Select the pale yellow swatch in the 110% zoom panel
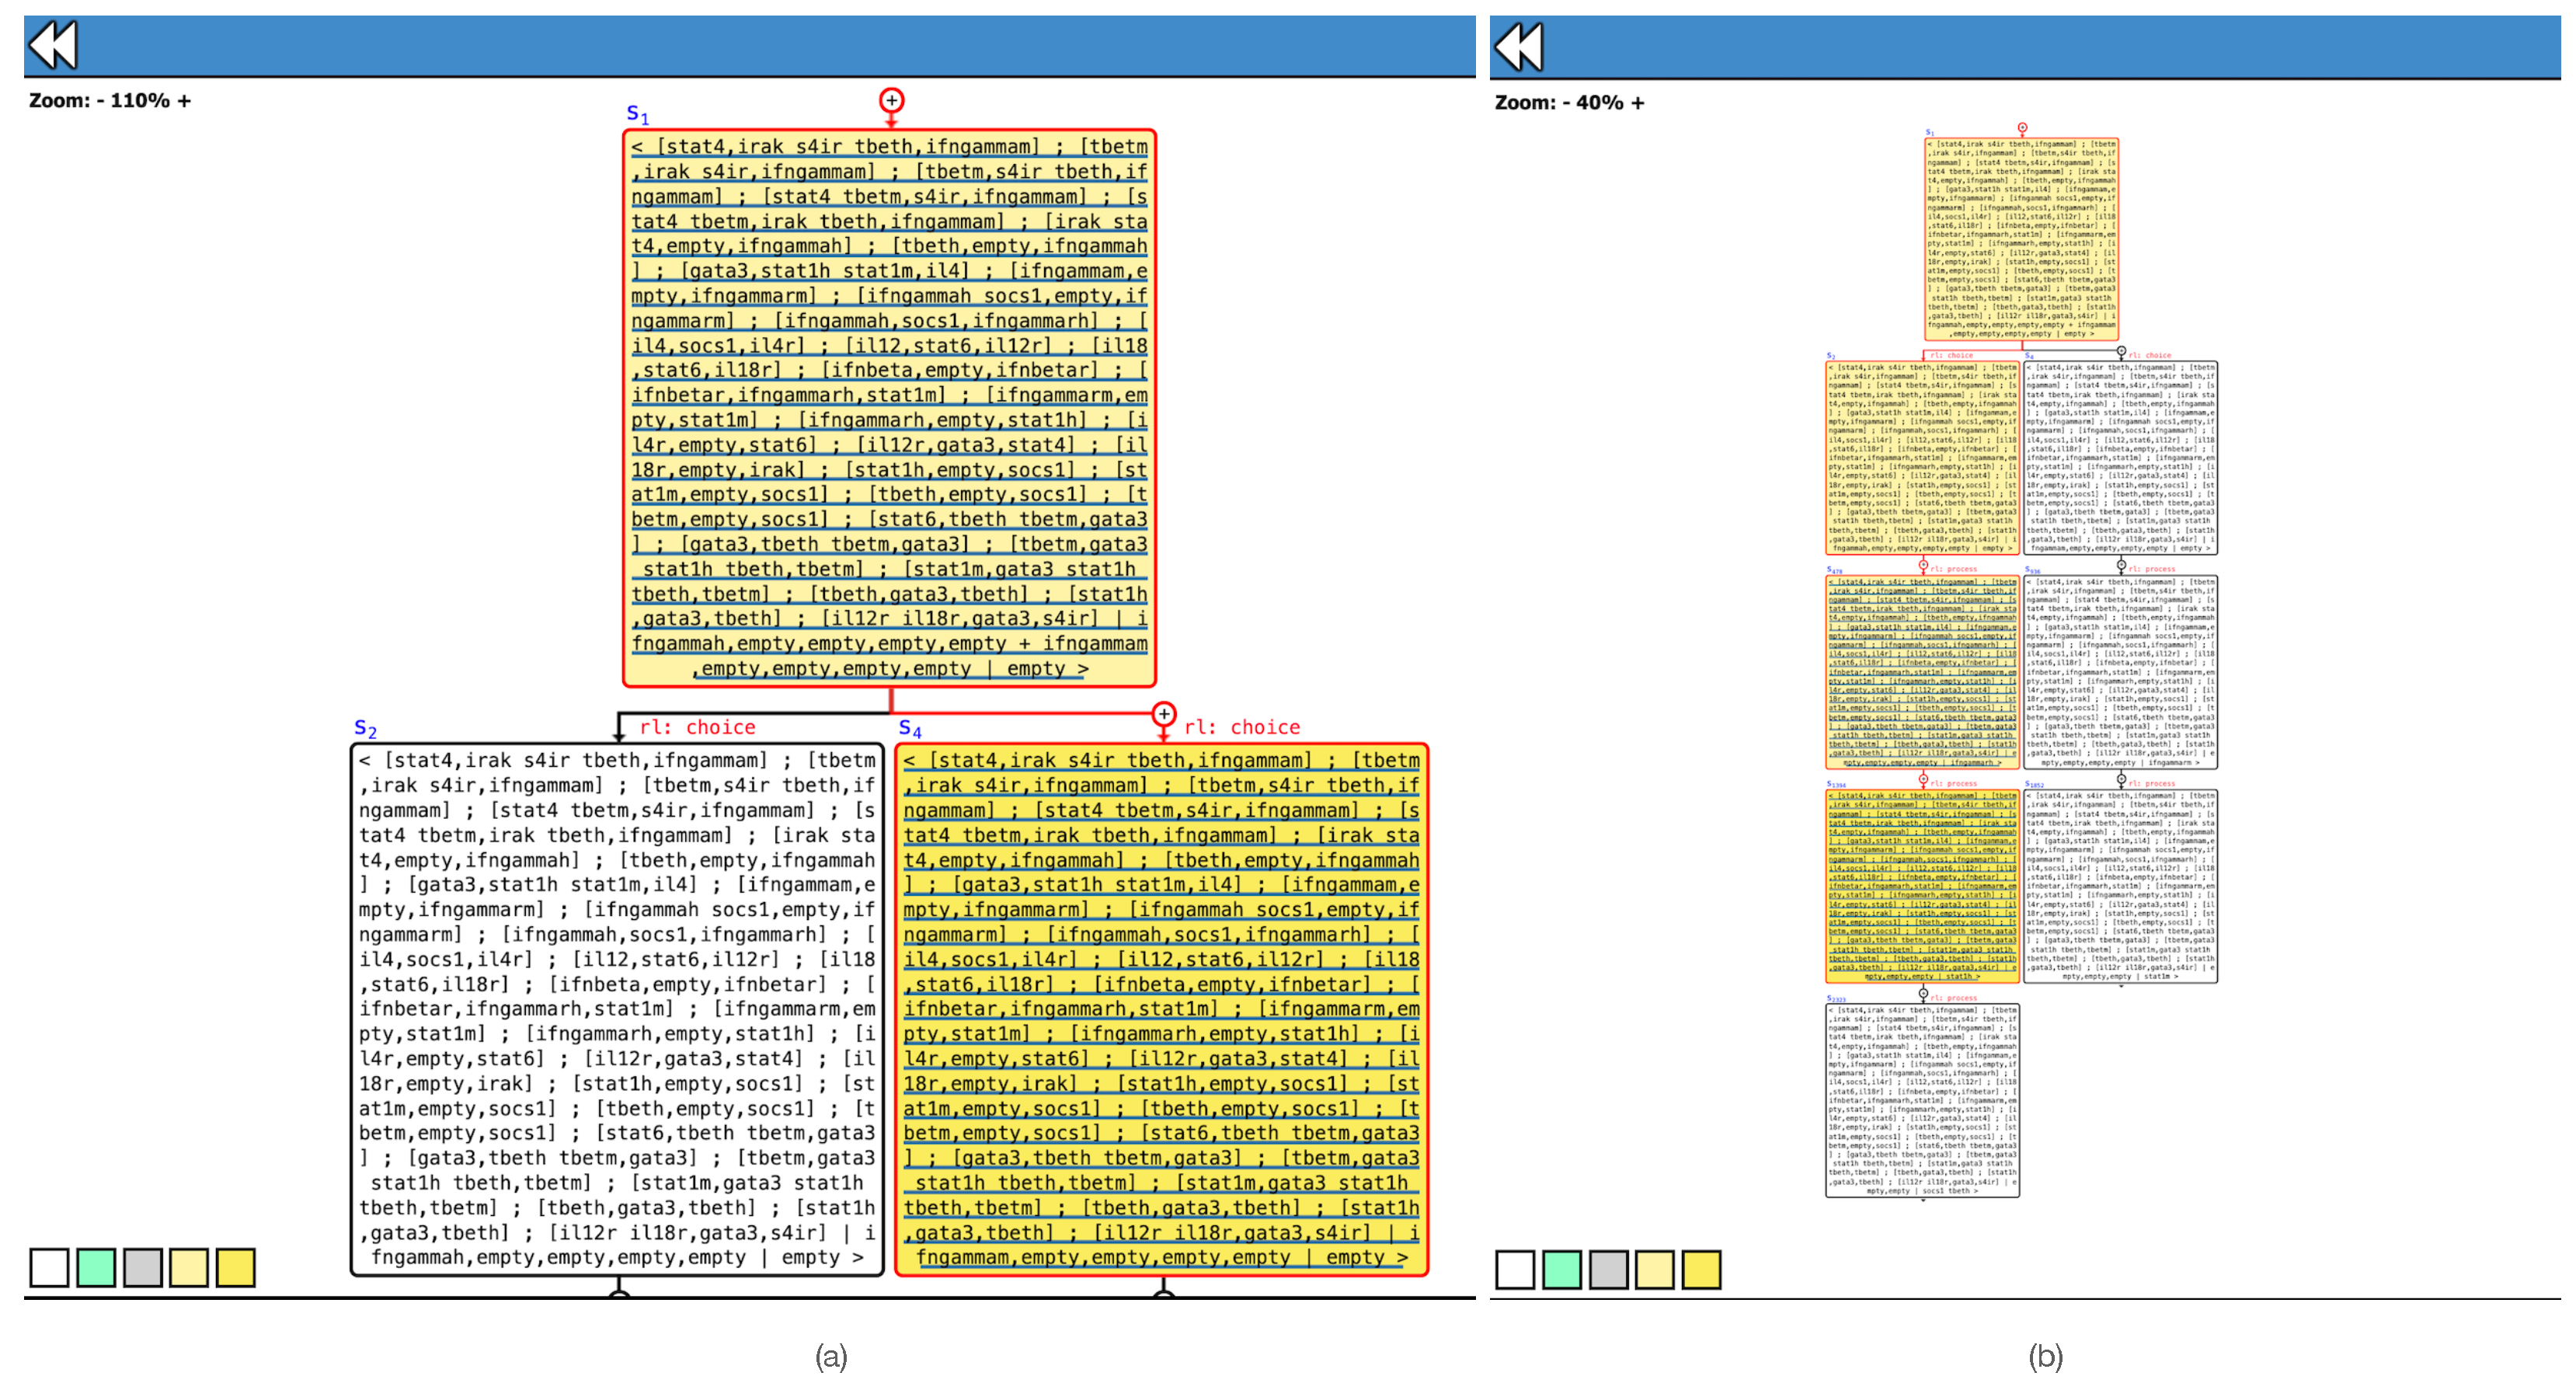 coord(189,1268)
